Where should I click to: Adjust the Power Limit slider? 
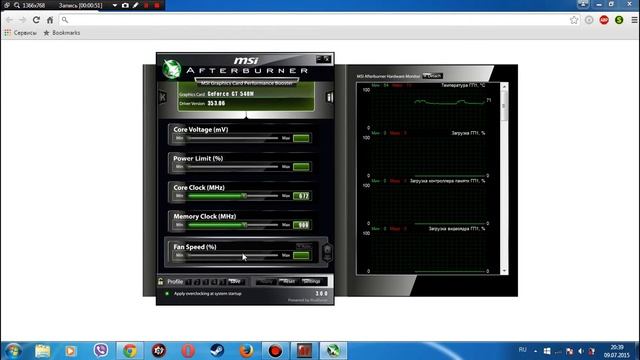tap(232, 167)
